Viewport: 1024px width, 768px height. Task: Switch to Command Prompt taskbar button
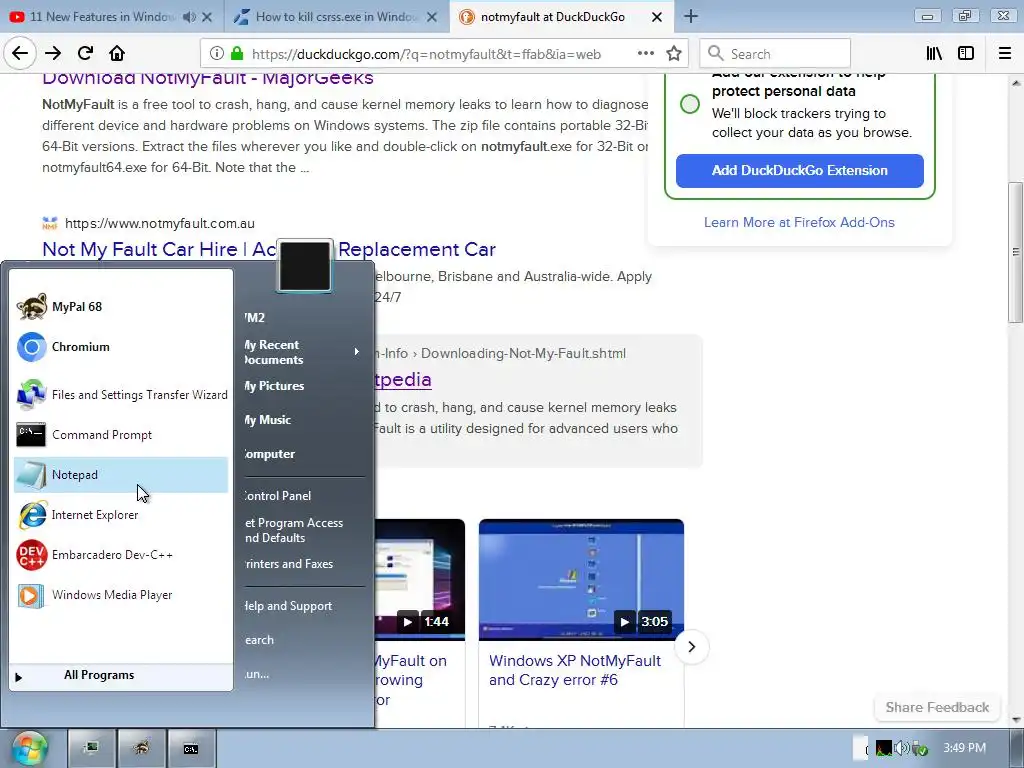(x=191, y=748)
